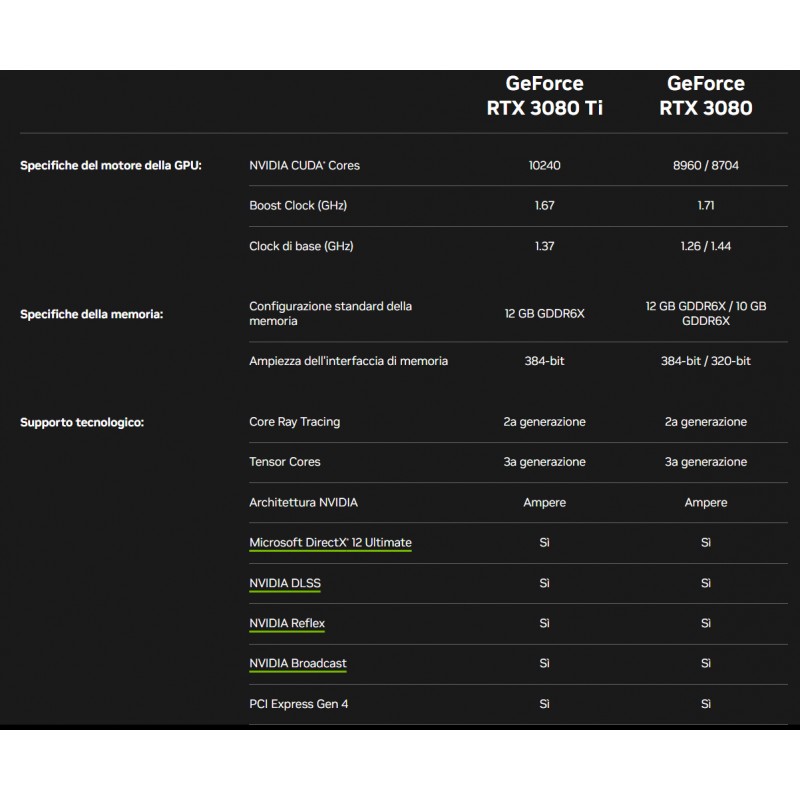Open the NVIDIA DLSS link
The image size is (800, 800).
point(285,583)
